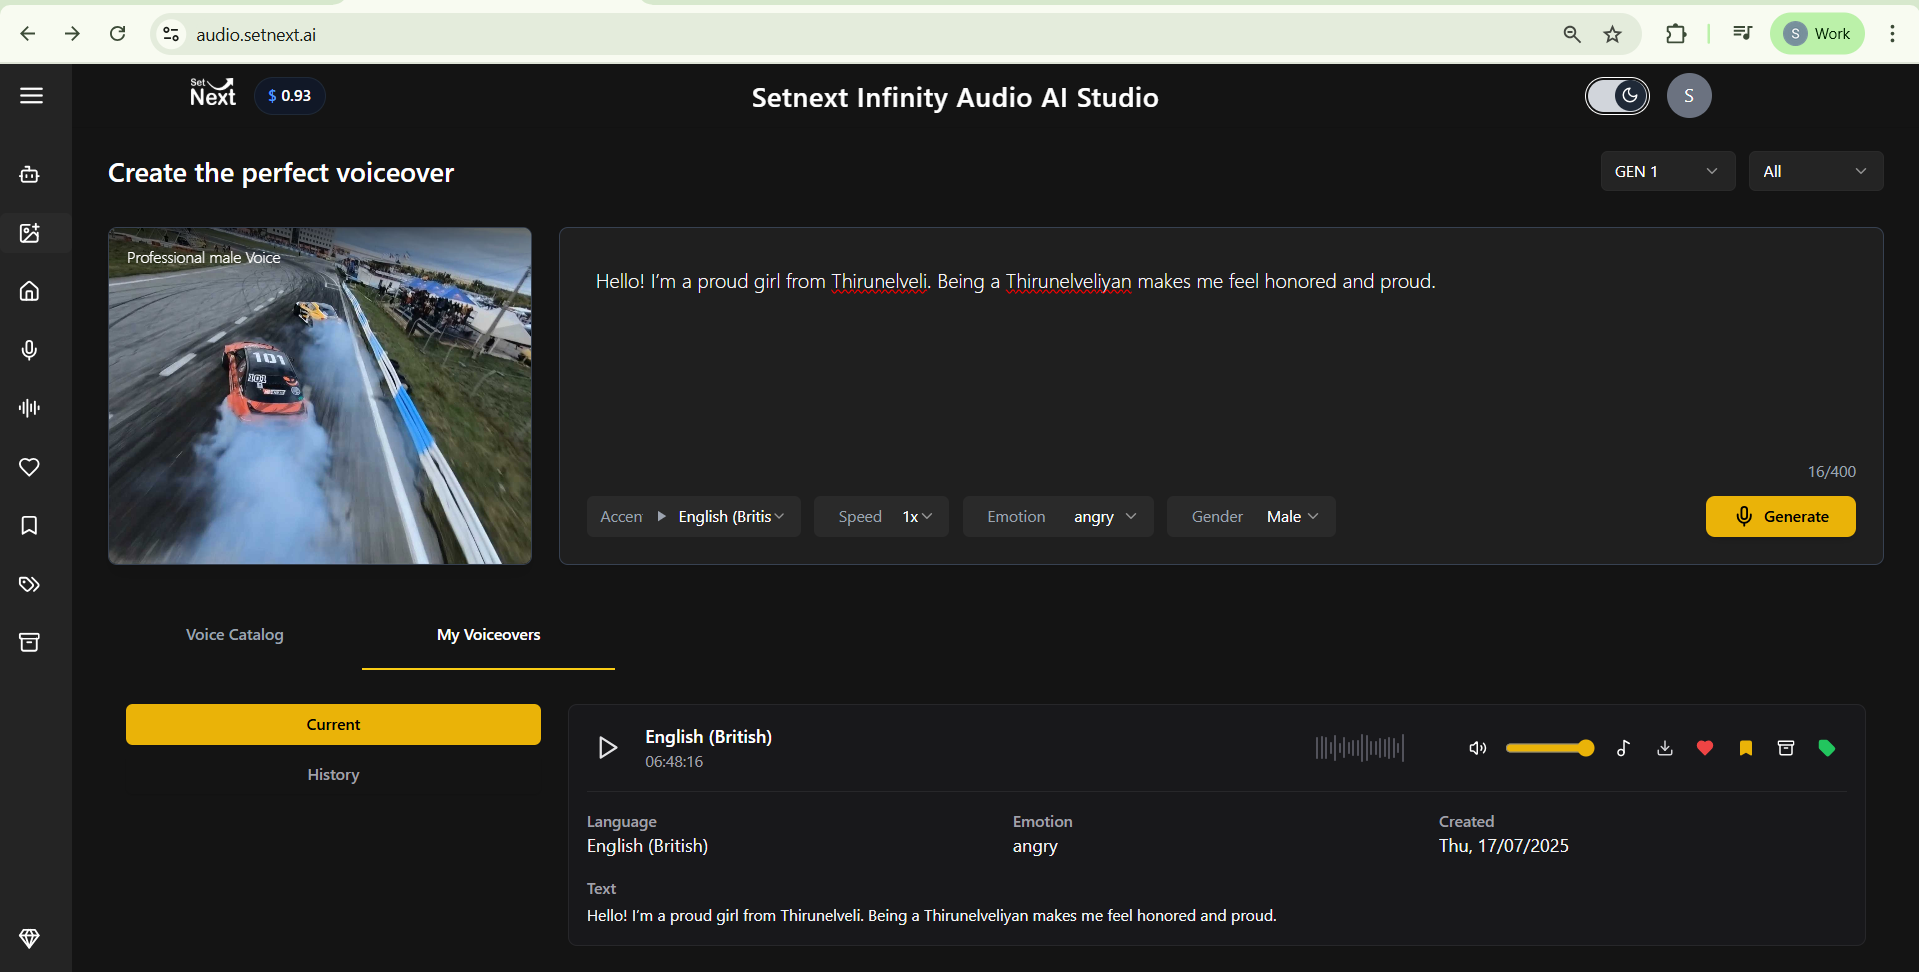This screenshot has width=1919, height=972.
Task: Toggle the dark mode switch
Action: [1617, 96]
